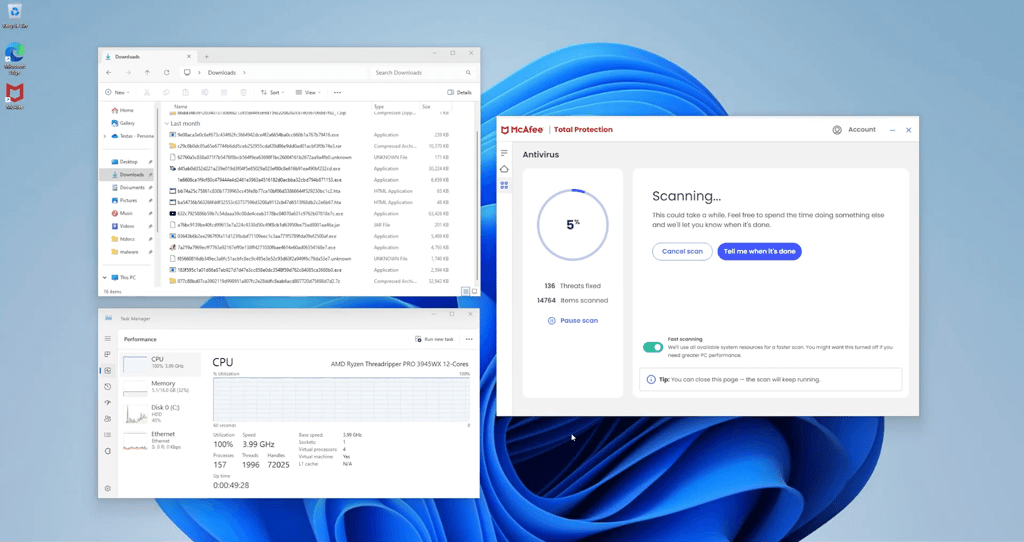Toggle the Details pane in Explorer

(x=459, y=93)
